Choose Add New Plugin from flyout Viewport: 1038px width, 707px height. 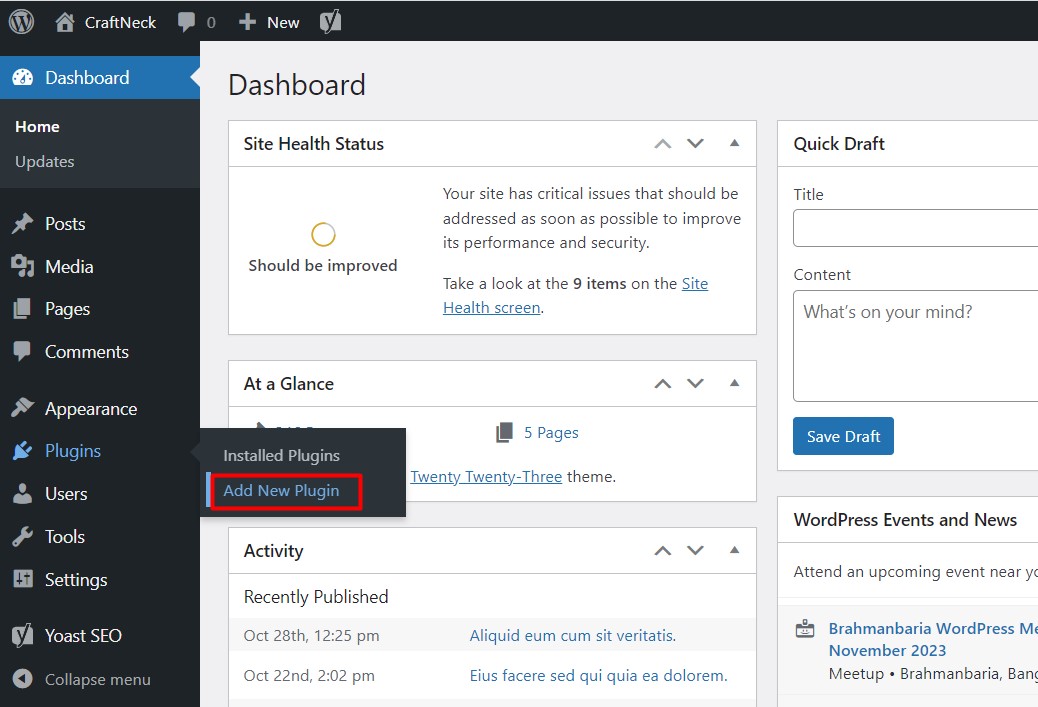[x=281, y=491]
